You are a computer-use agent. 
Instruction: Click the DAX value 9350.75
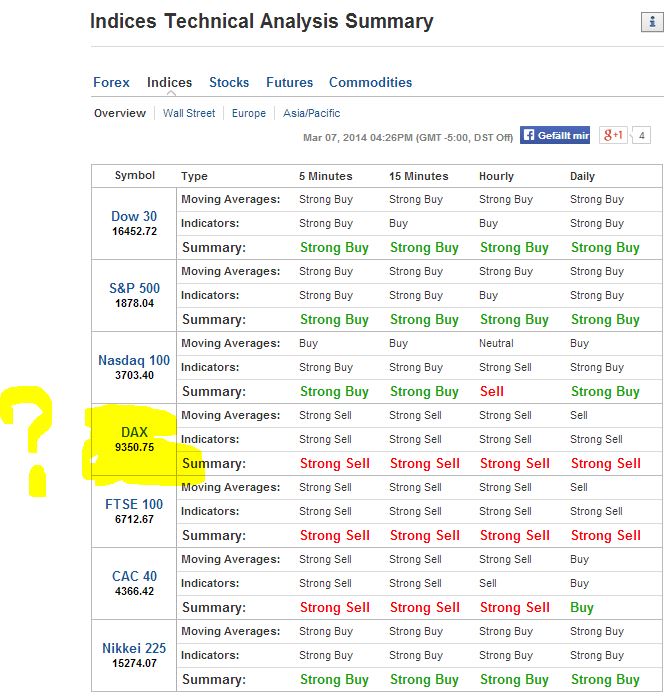134,447
